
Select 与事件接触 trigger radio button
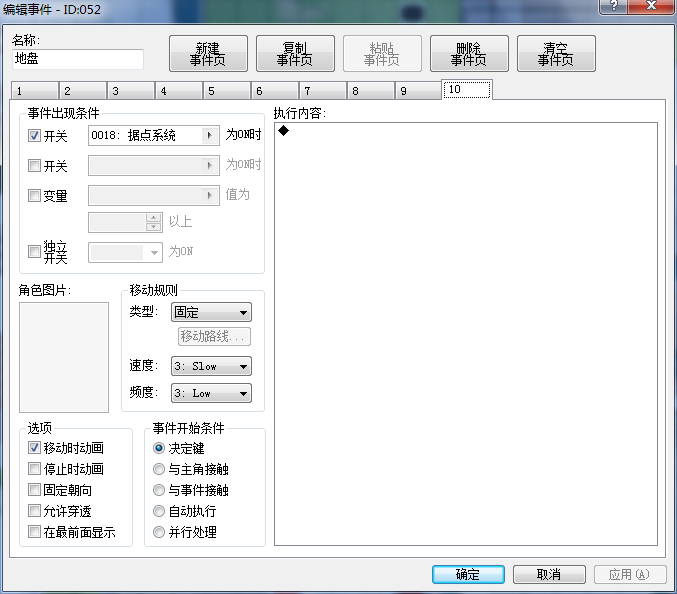click(159, 490)
